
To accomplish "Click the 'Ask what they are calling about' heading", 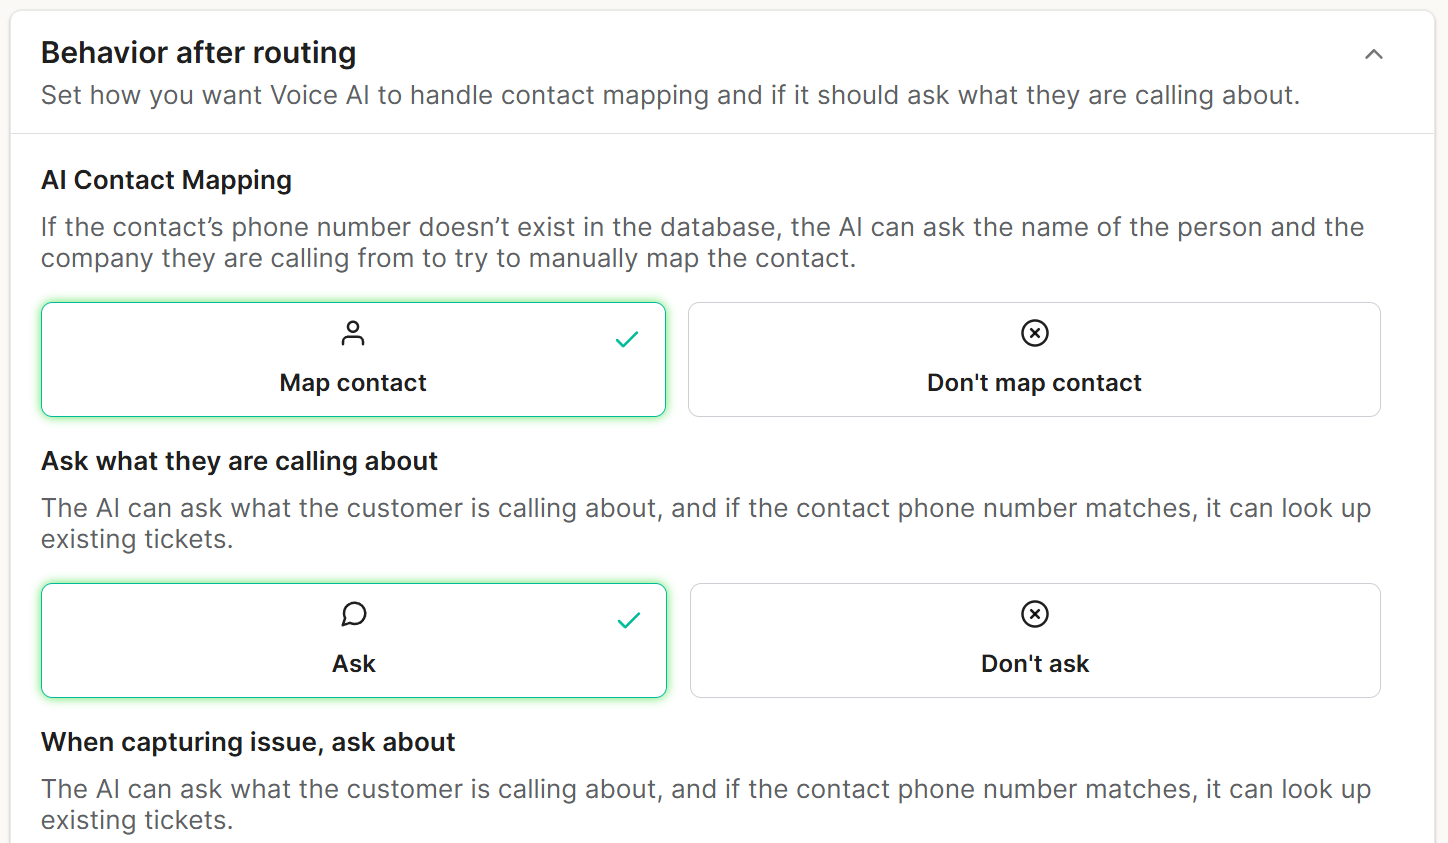I will [239, 461].
